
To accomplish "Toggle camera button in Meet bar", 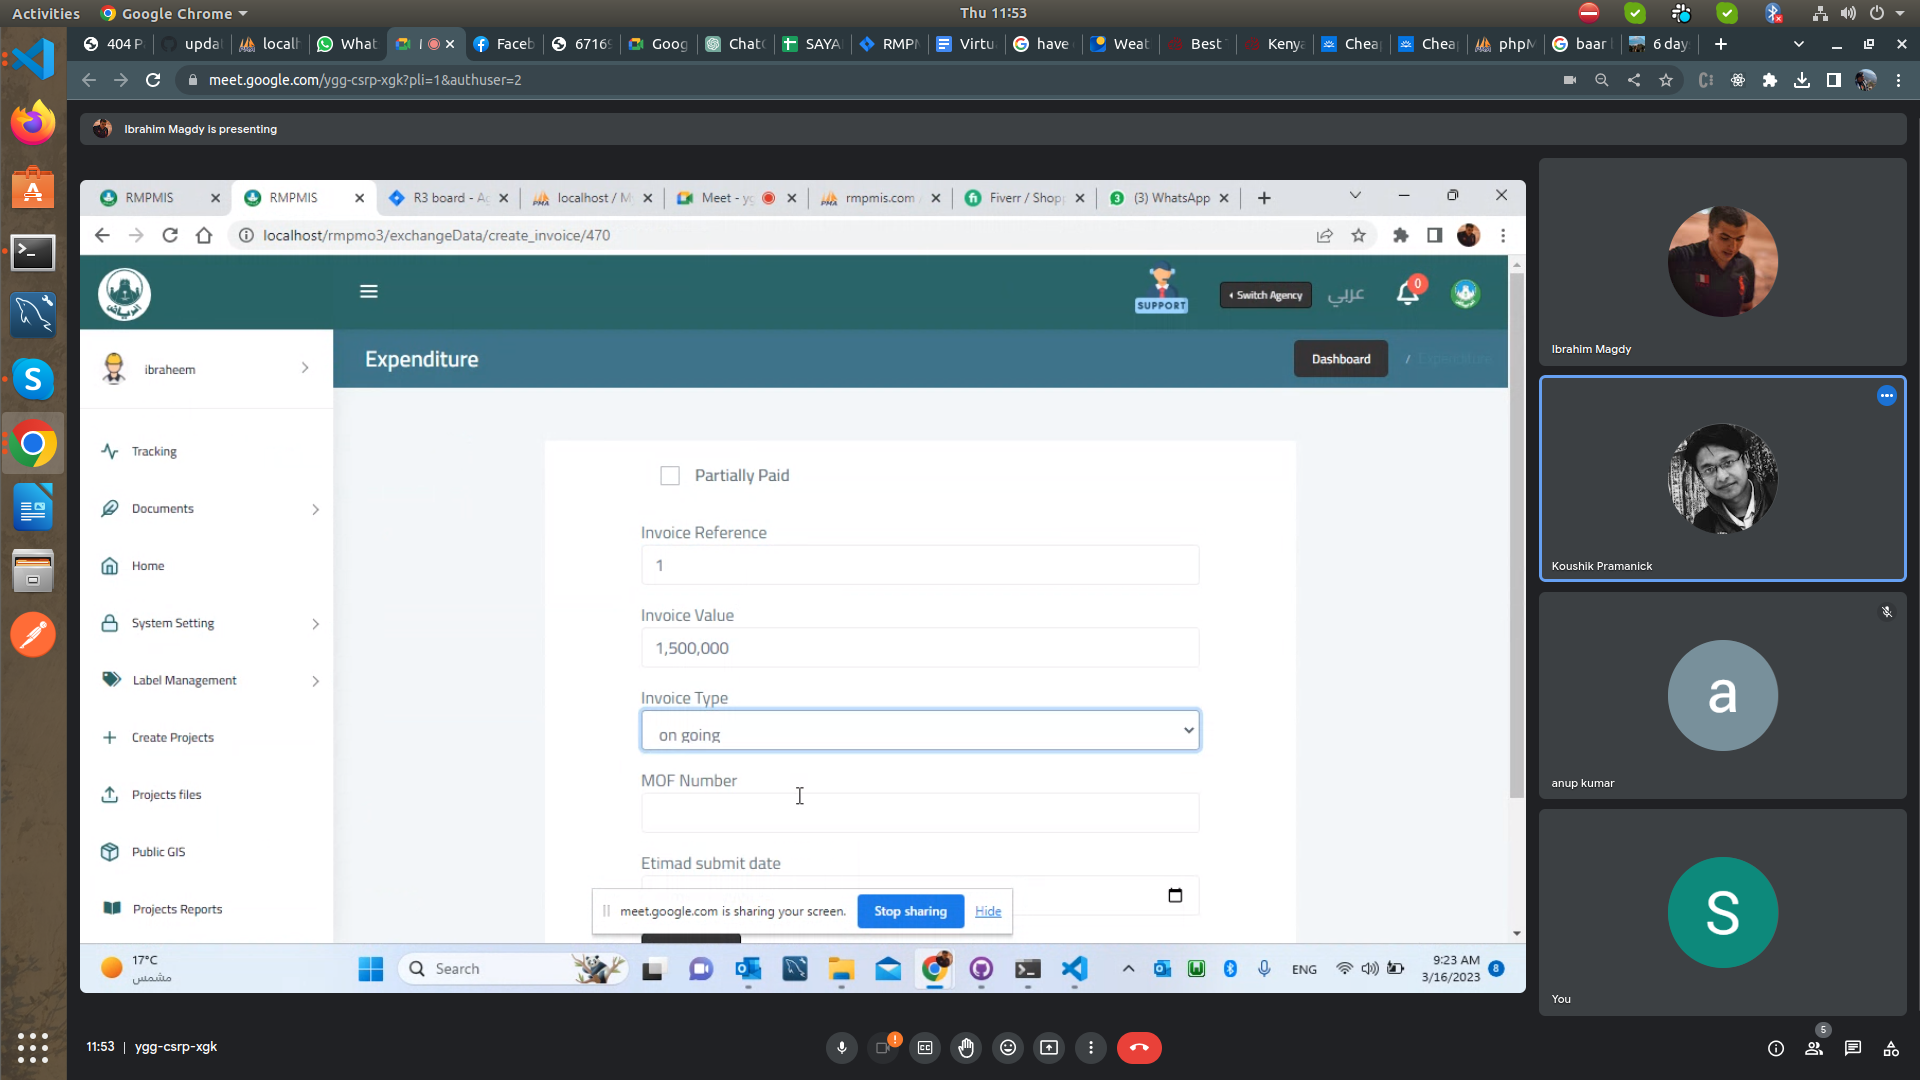I will point(884,1048).
